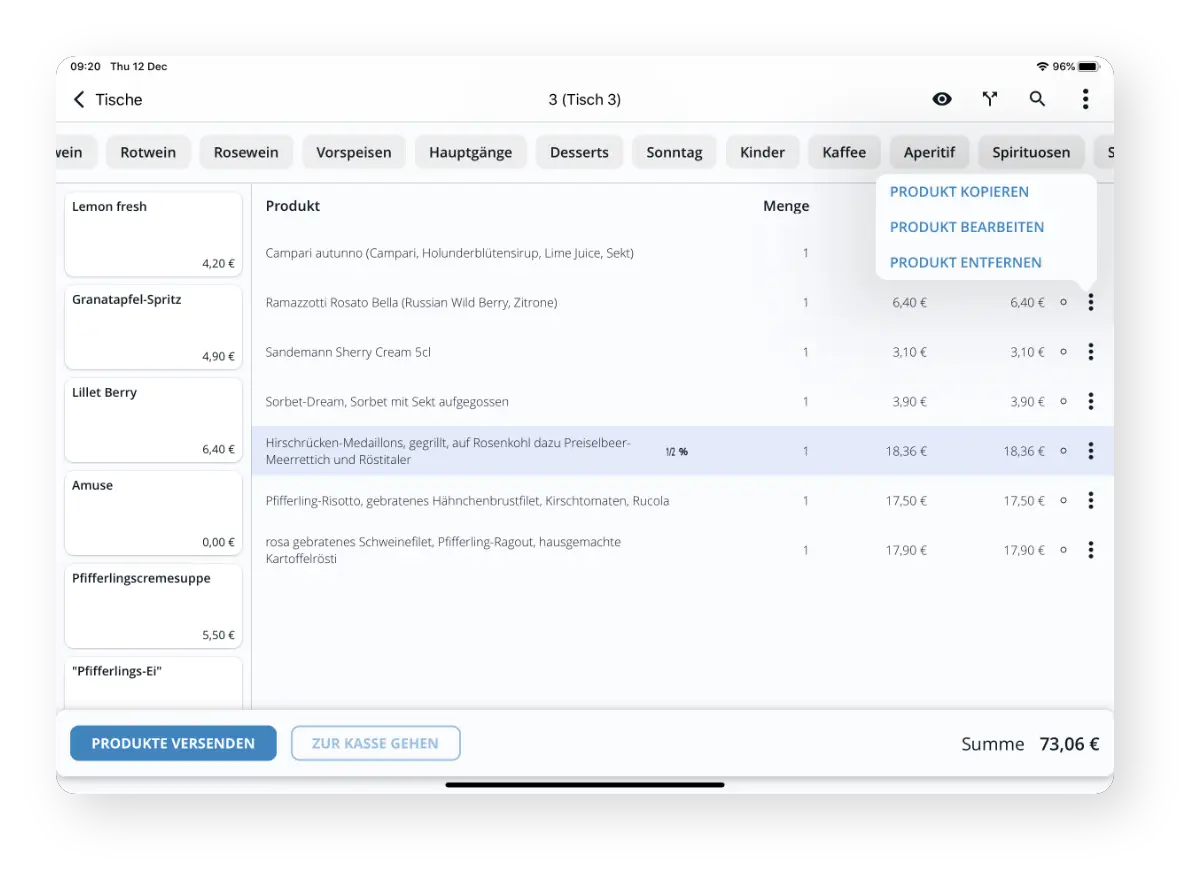The image size is (1202, 882).
Task: Open options menu for Sandemann Sherry Cream
Action: (1090, 352)
